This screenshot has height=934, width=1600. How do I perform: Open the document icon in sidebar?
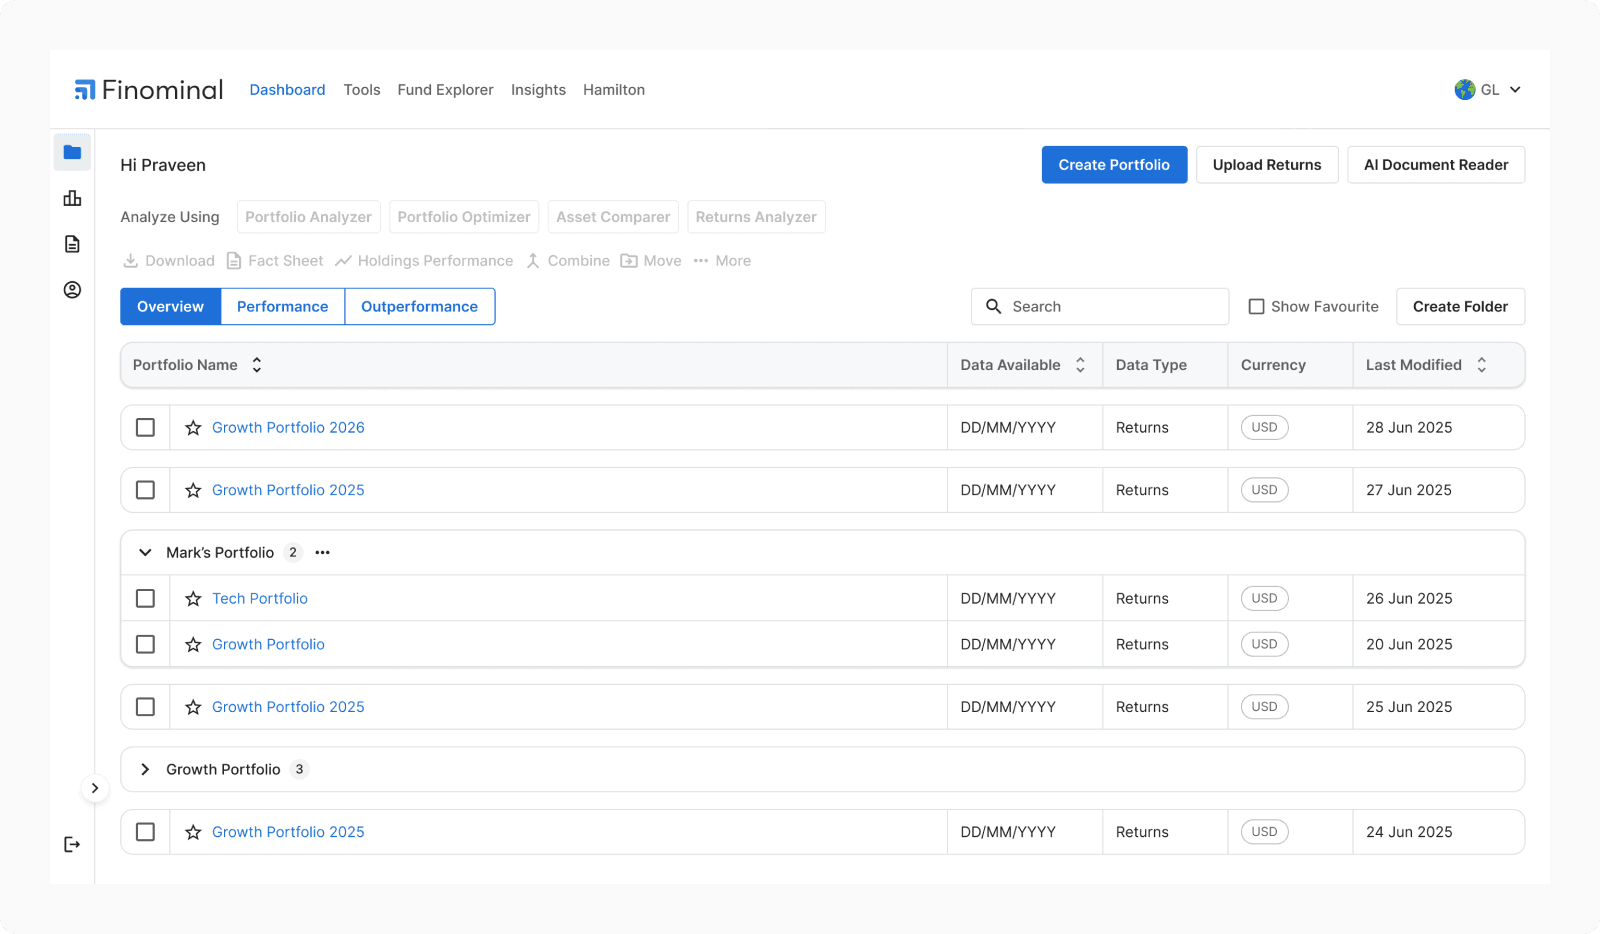click(72, 244)
